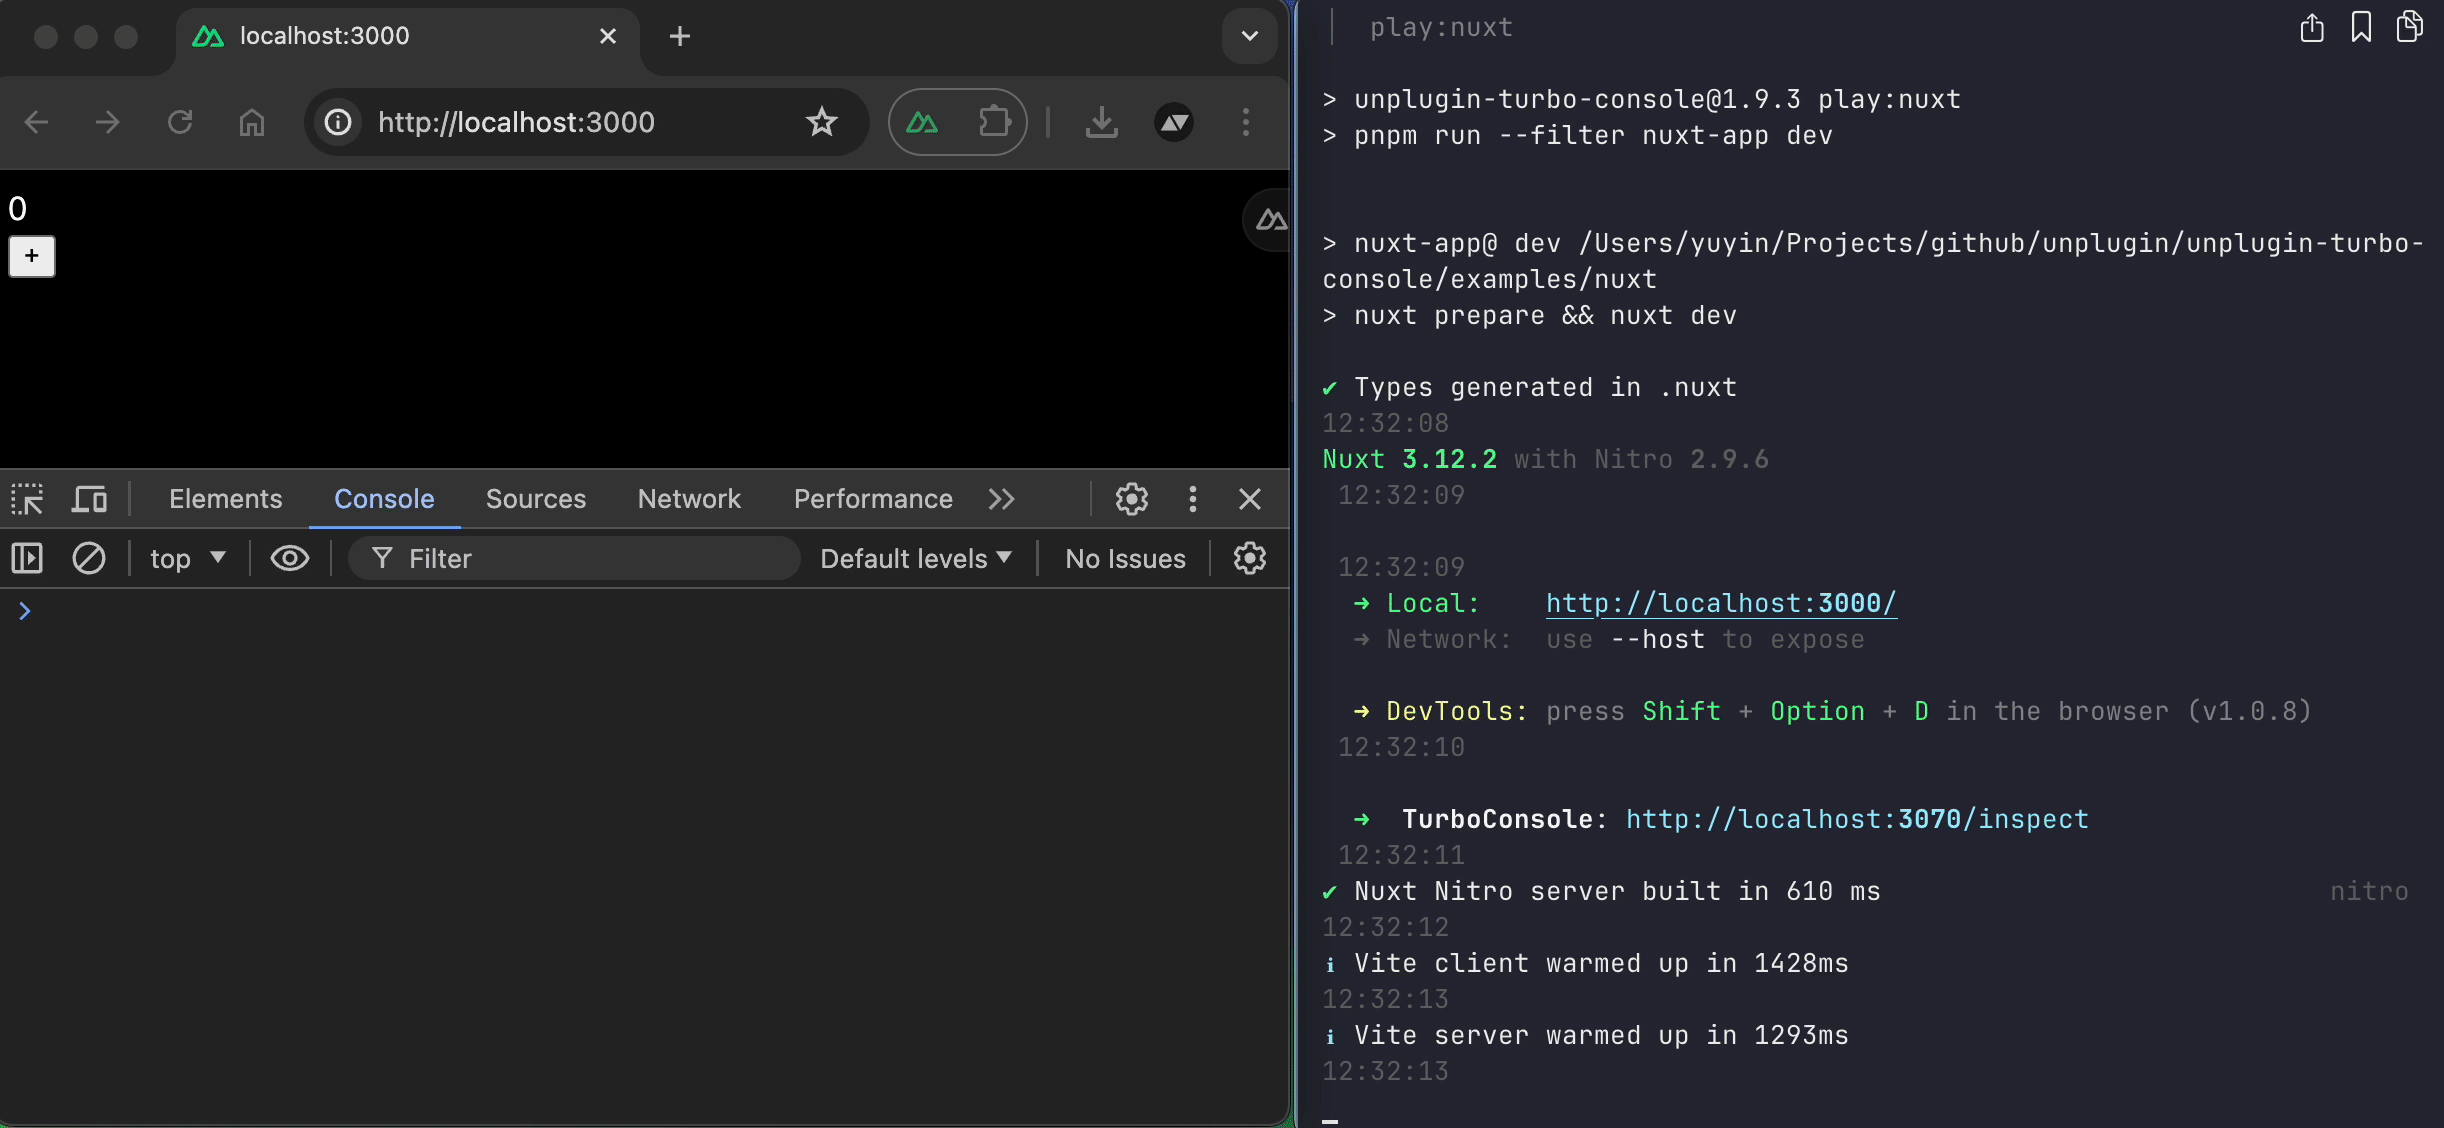Viewport: 2444px width, 1128px height.
Task: Click the share icon in the terminal panel
Action: tap(2311, 27)
